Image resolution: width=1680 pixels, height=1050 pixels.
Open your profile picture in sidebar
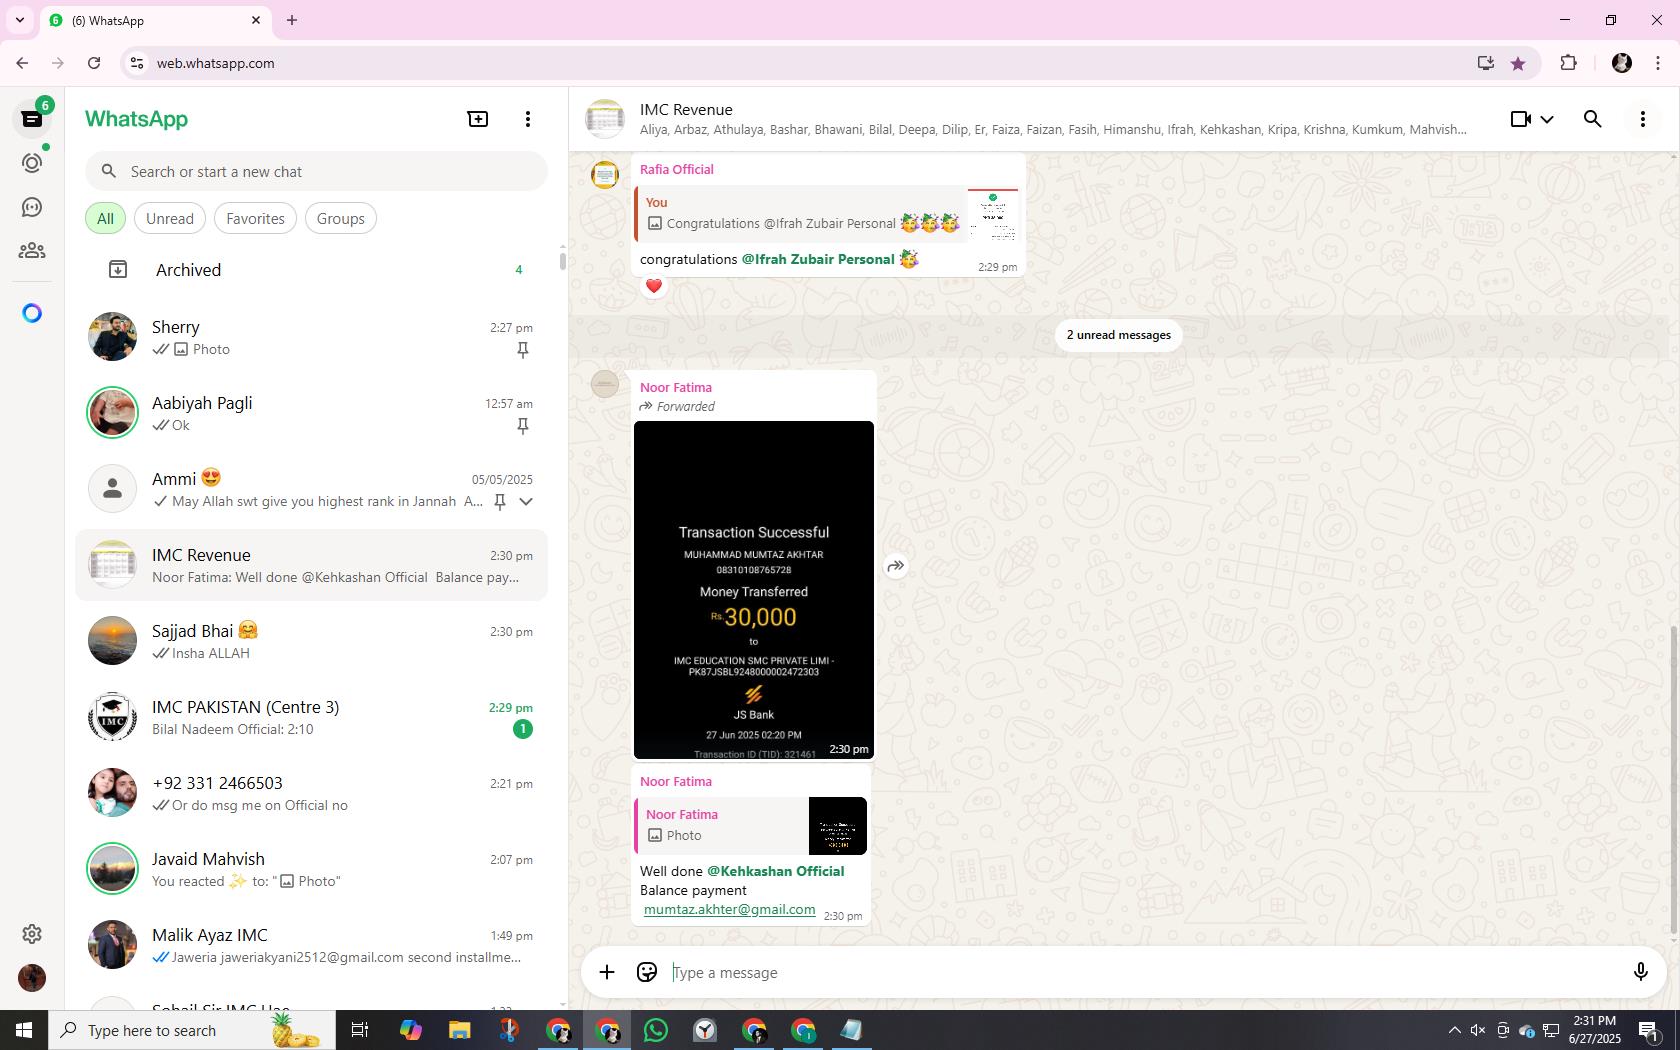tap(32, 978)
